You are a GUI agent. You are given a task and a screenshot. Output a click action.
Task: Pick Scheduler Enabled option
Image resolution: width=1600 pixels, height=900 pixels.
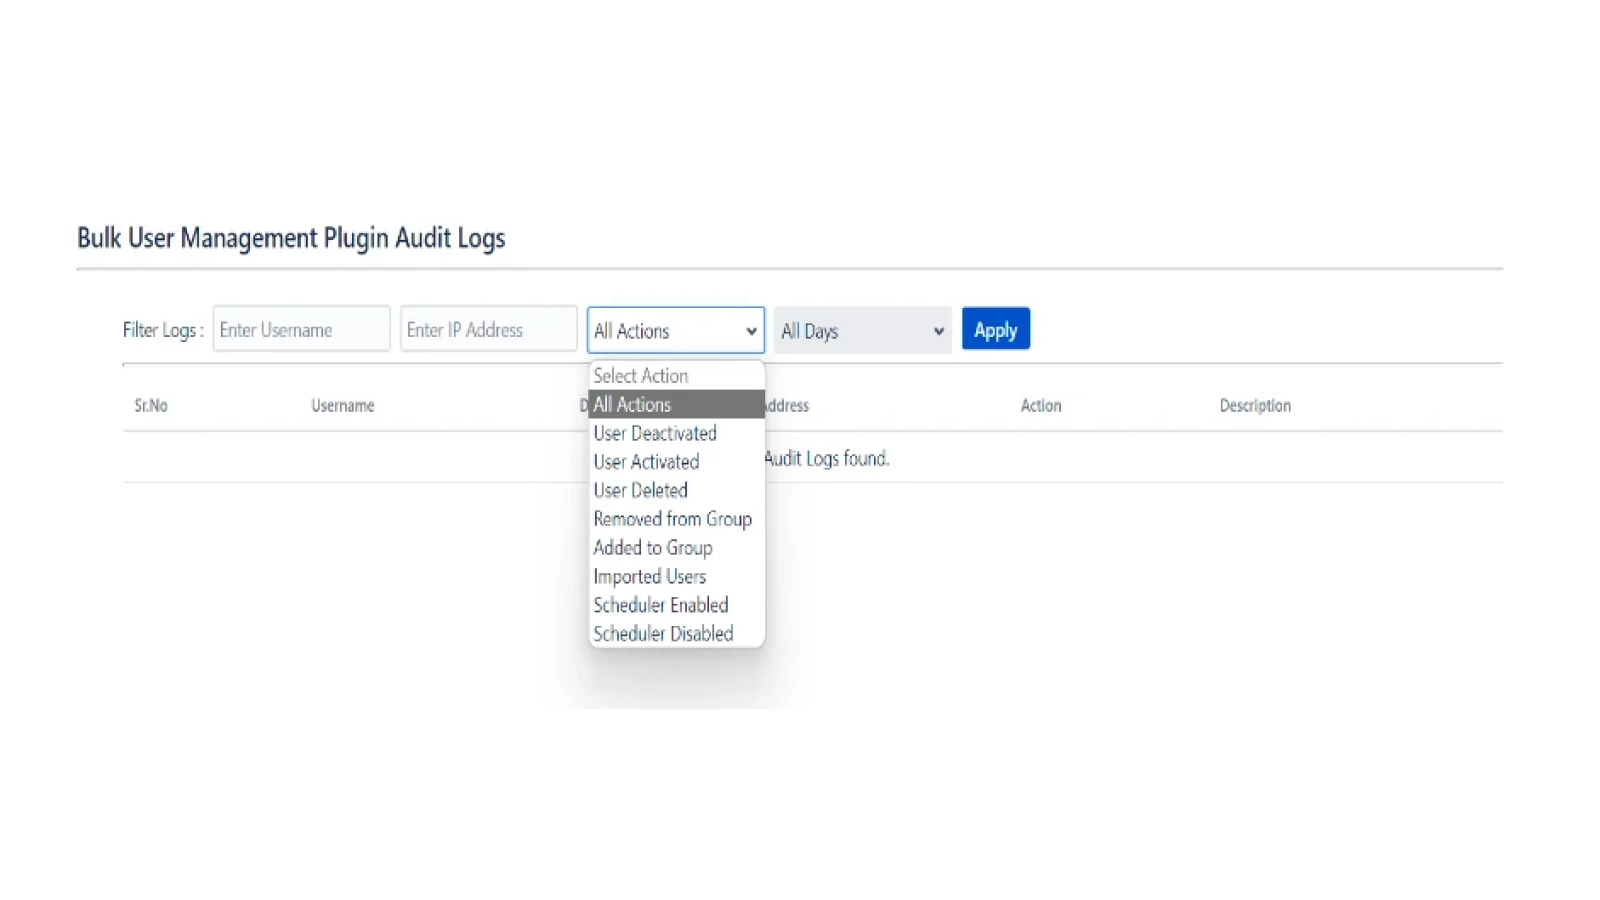click(661, 605)
